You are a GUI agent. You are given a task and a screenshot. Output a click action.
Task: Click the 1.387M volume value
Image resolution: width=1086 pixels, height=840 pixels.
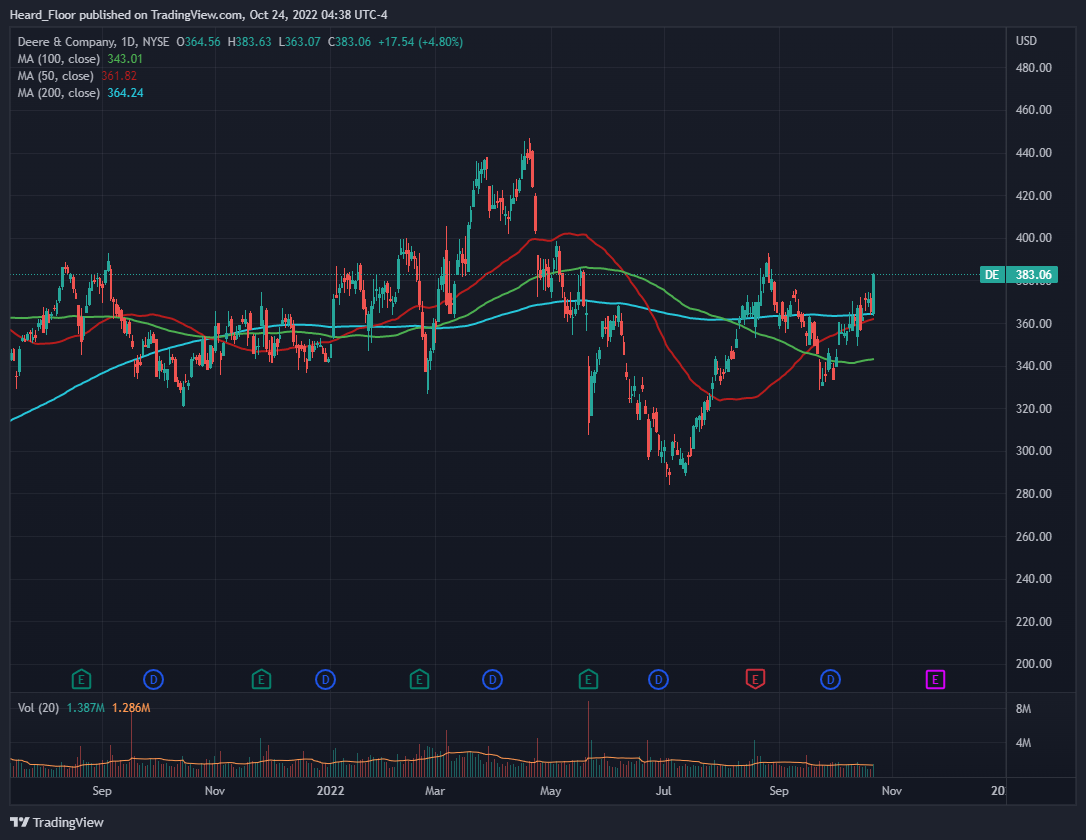[x=85, y=708]
